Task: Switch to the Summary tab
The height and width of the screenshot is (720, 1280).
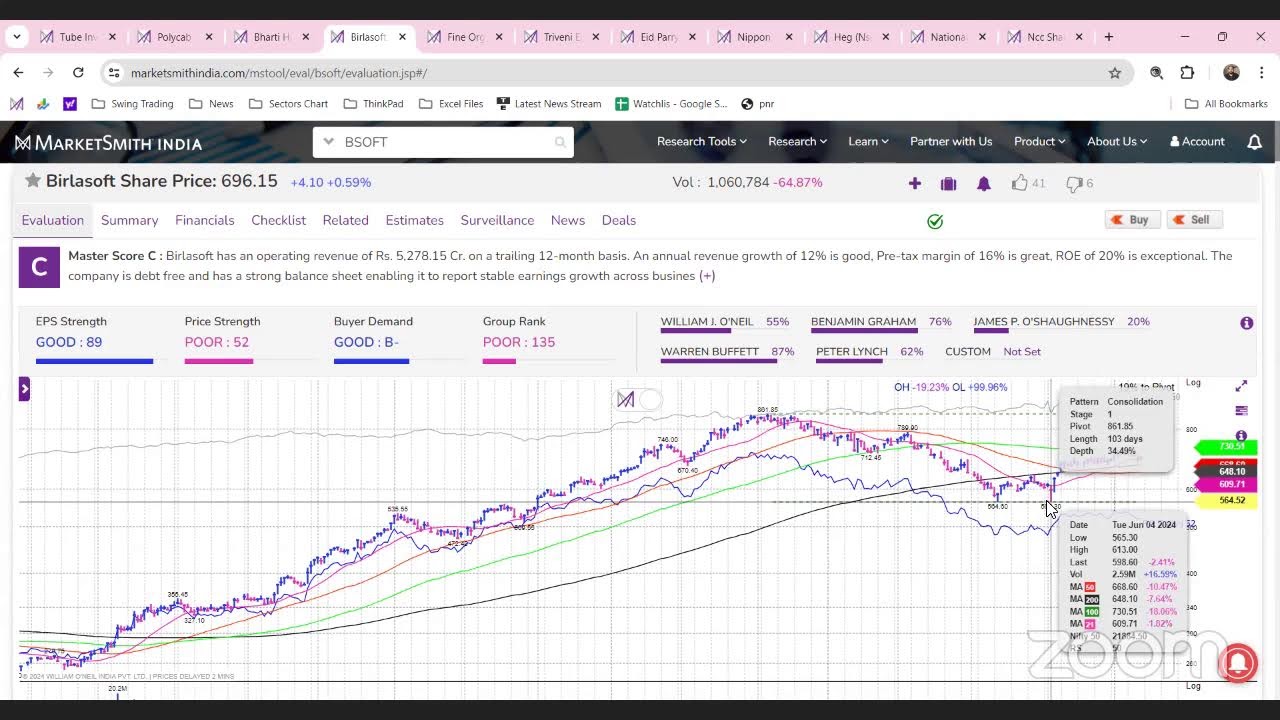Action: tap(129, 220)
